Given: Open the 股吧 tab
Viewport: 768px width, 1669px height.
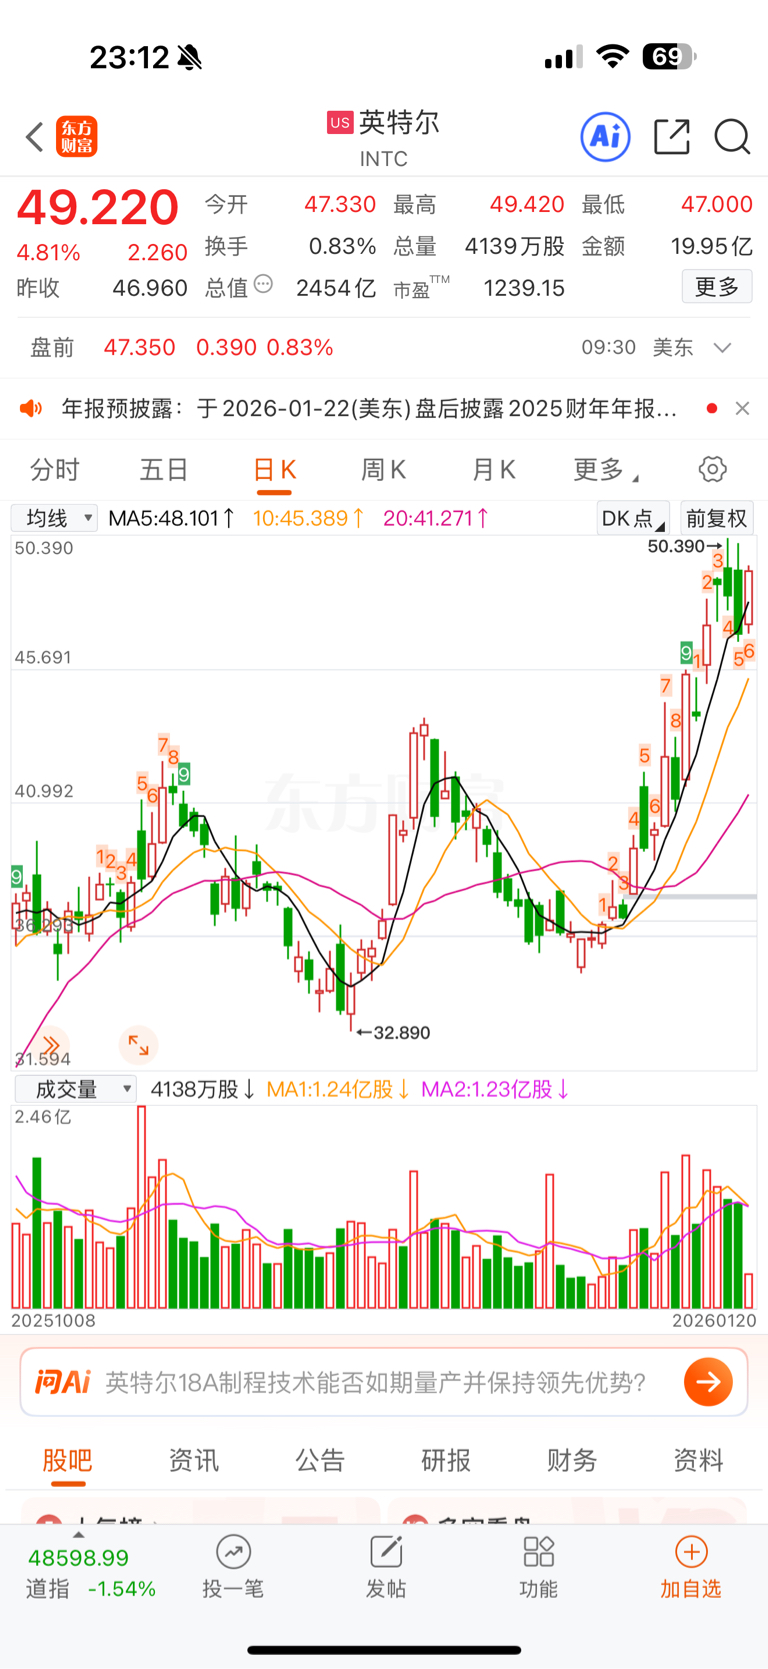Looking at the screenshot, I should 67,1460.
